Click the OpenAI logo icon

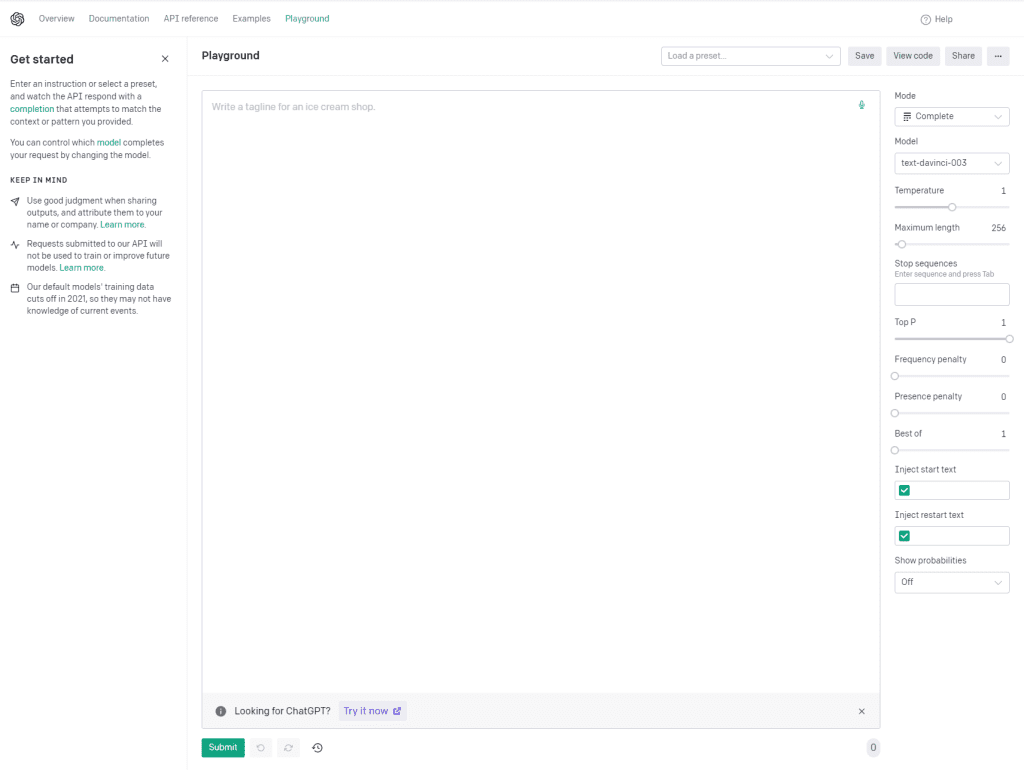[17, 19]
